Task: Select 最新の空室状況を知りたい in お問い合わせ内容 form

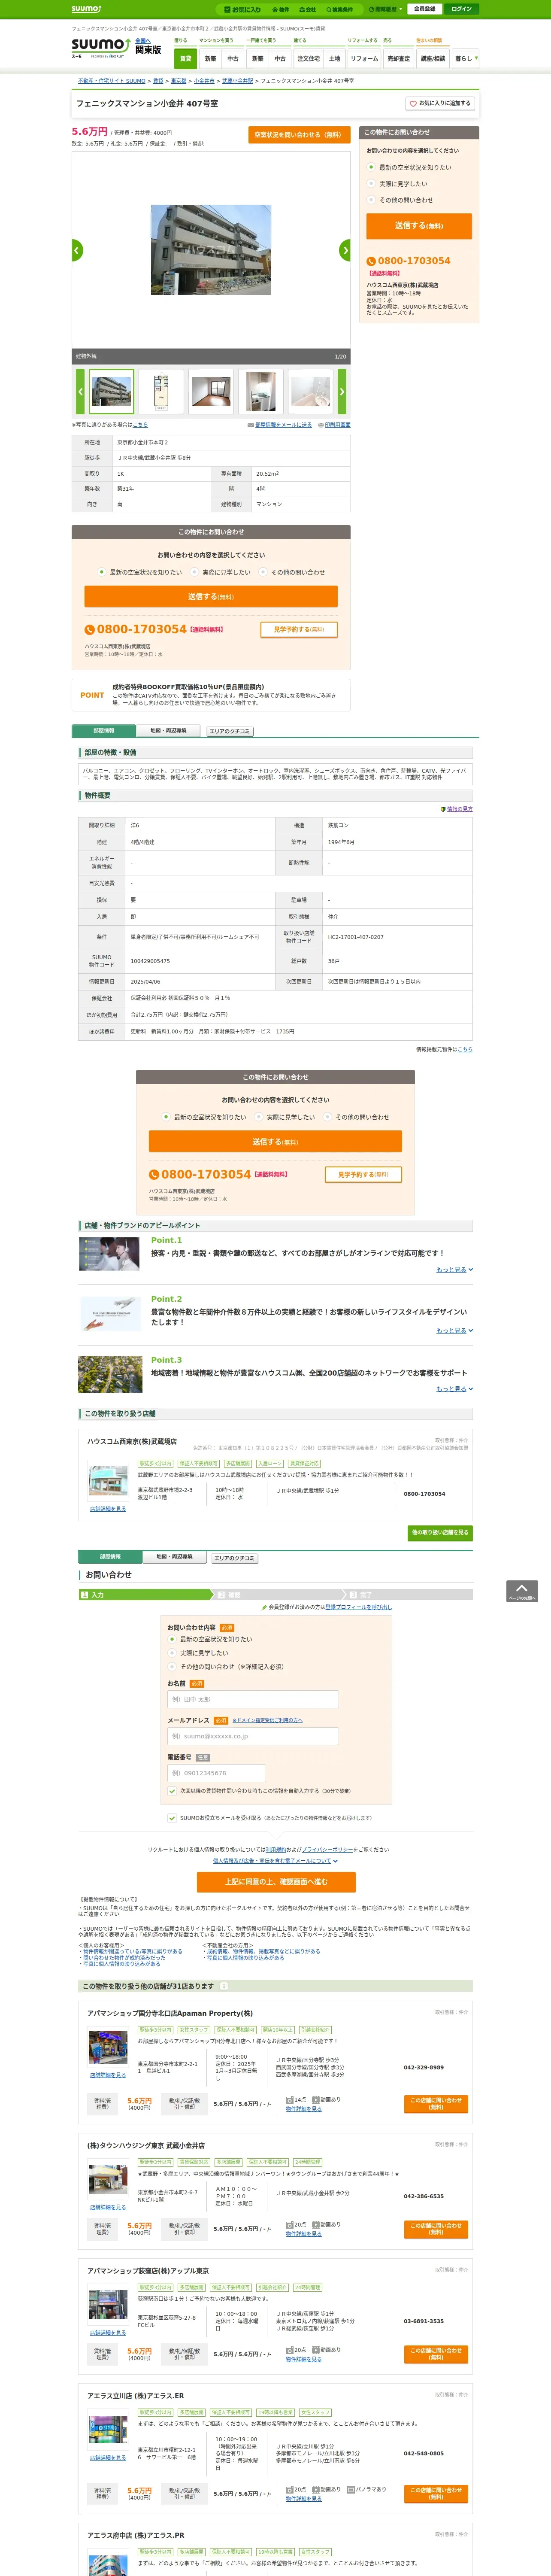Action: pos(172,1639)
